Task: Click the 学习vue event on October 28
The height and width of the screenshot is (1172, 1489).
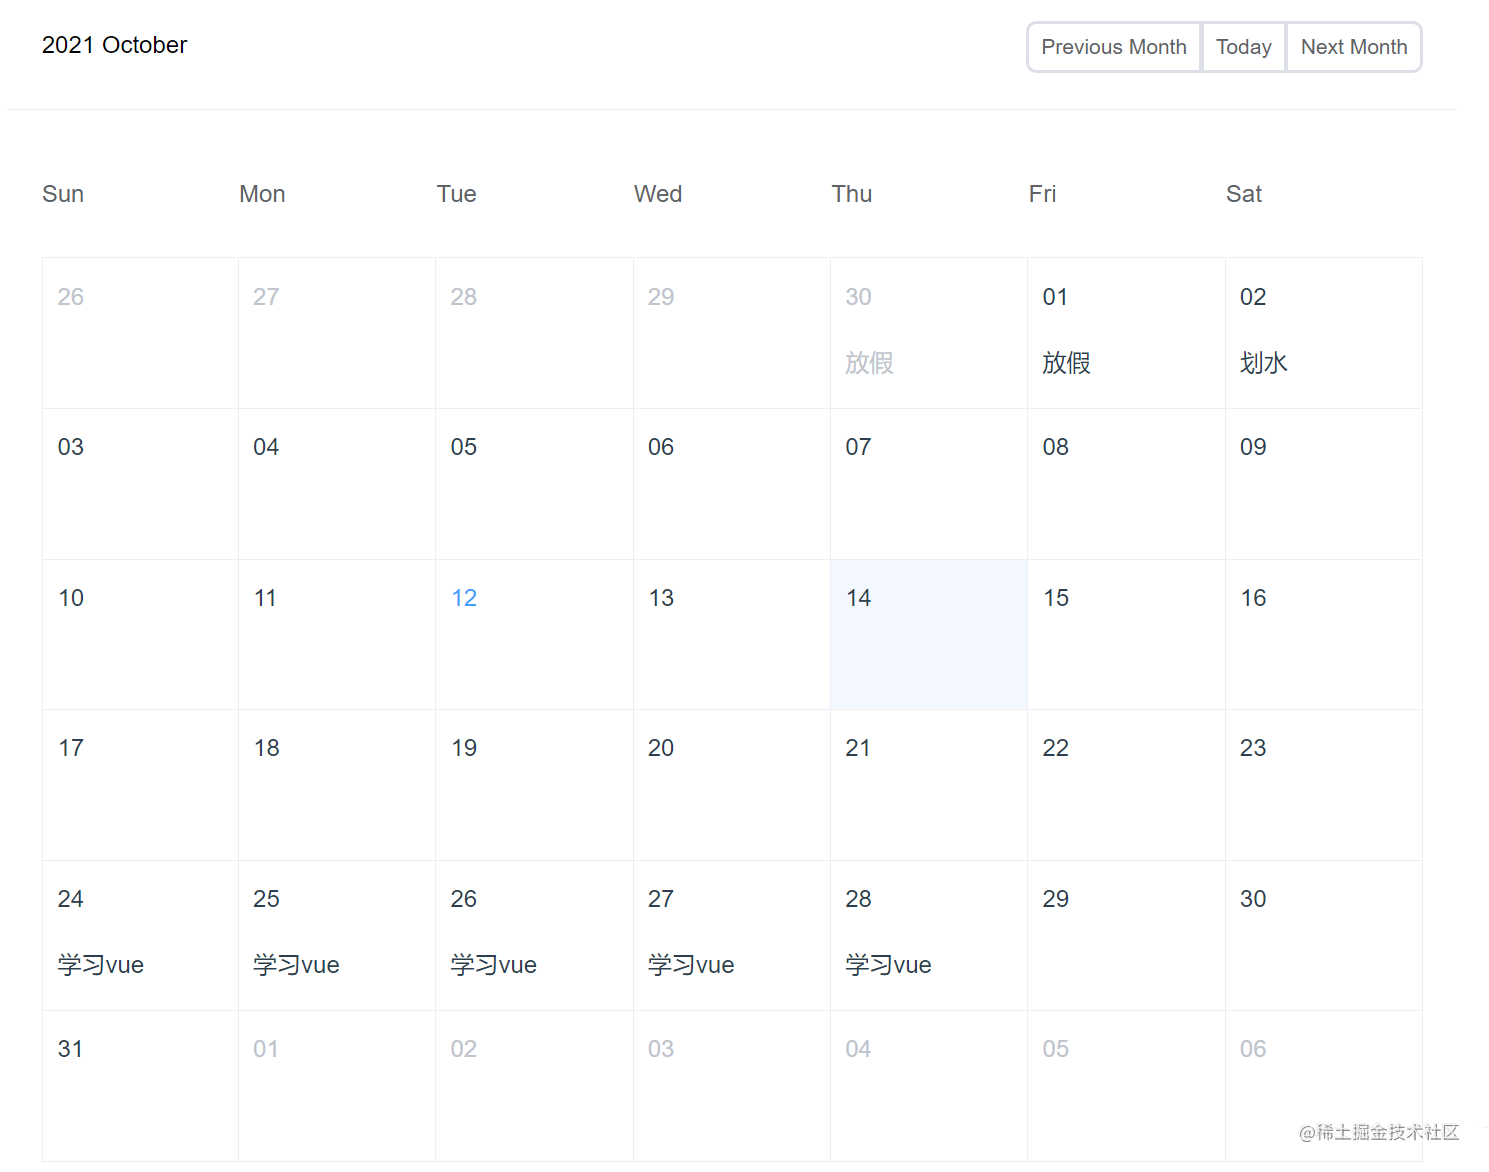Action: [x=888, y=964]
